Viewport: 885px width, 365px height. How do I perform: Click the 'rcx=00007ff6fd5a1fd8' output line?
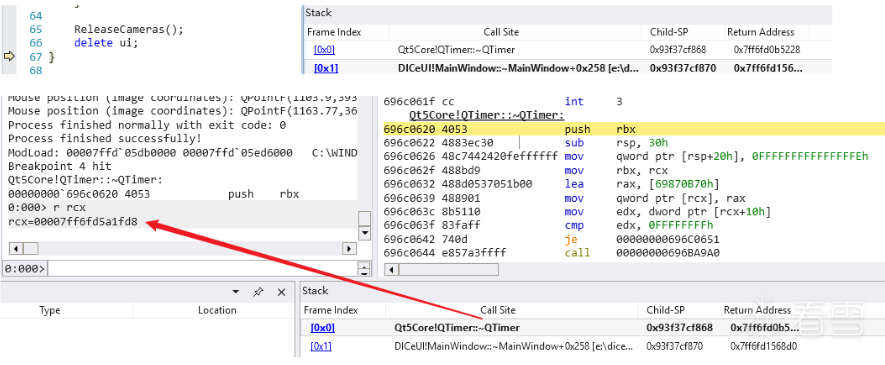73,222
